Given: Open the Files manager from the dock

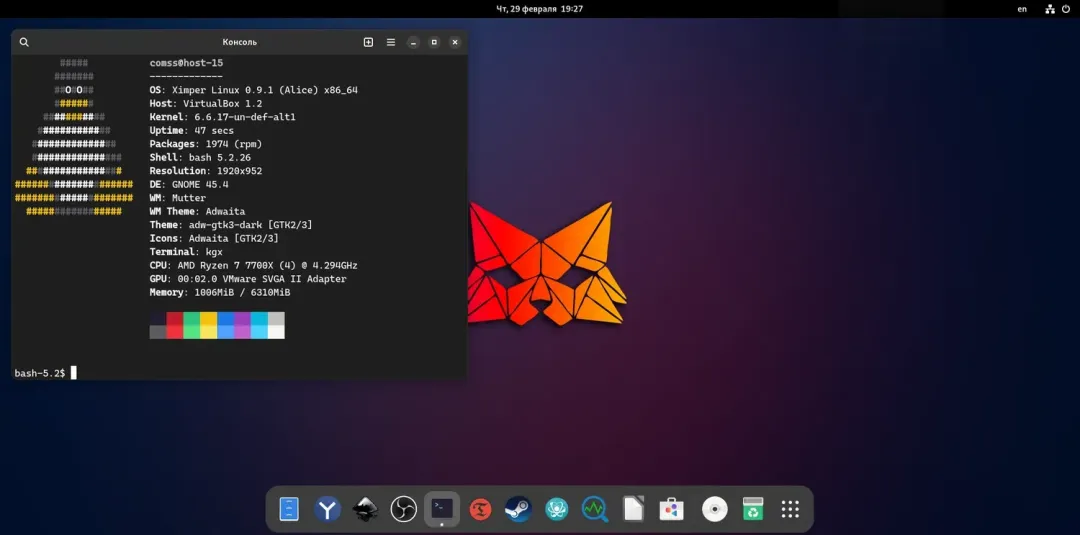Looking at the screenshot, I should coord(289,510).
